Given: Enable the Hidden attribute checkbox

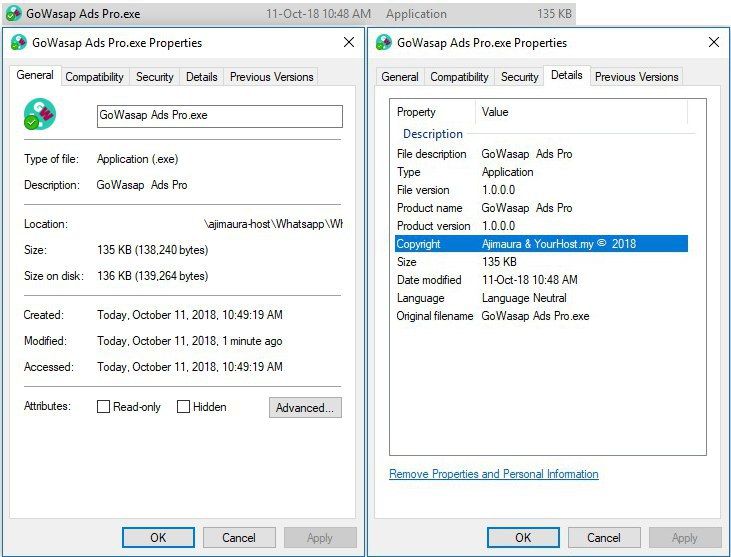Looking at the screenshot, I should click(183, 407).
